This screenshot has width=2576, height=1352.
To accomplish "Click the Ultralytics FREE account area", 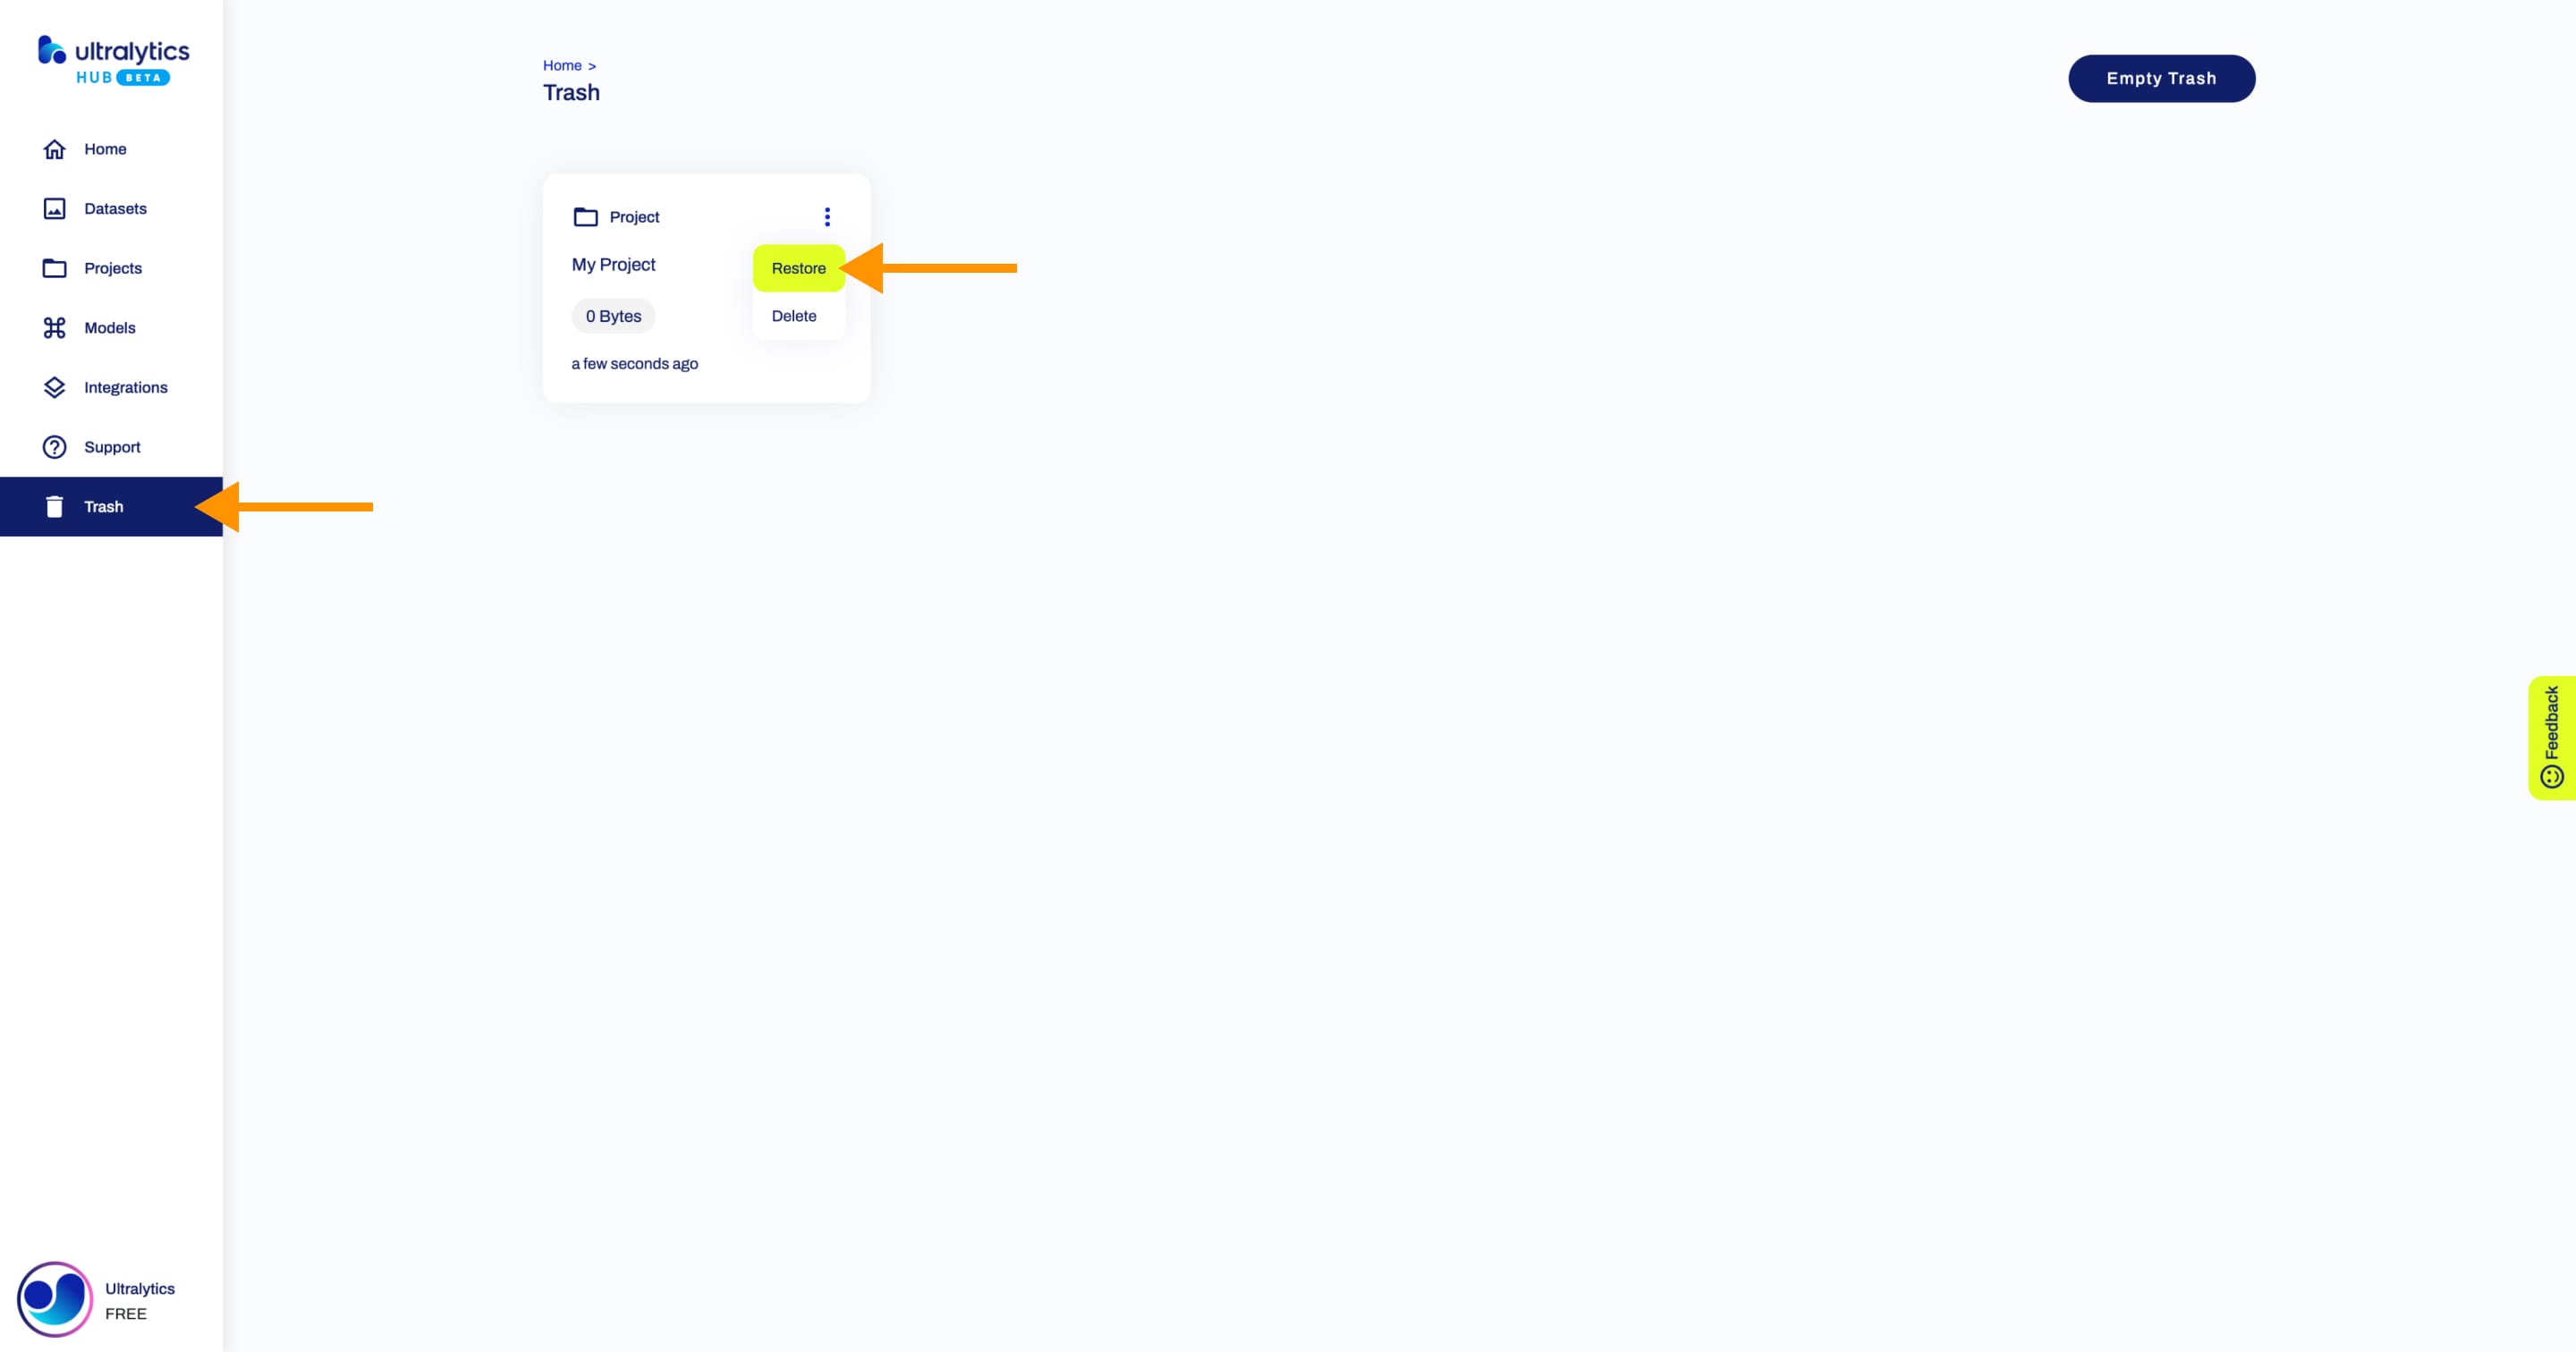I will tap(111, 1299).
